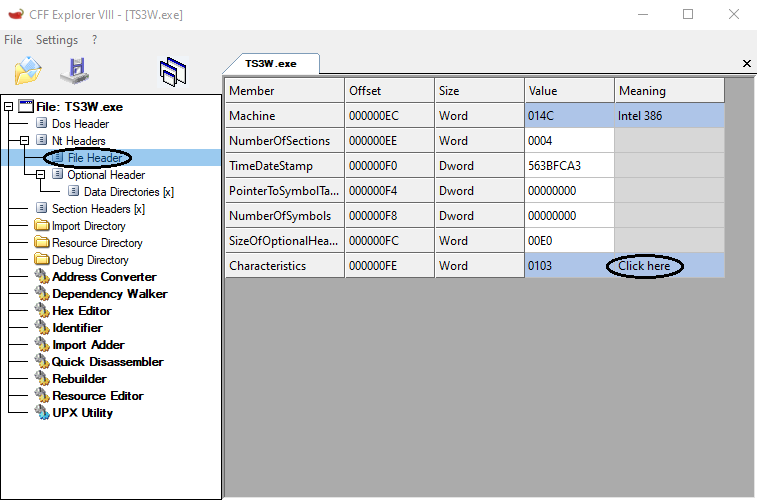Select File Header in the tree
The width and height of the screenshot is (757, 500).
coord(95,158)
